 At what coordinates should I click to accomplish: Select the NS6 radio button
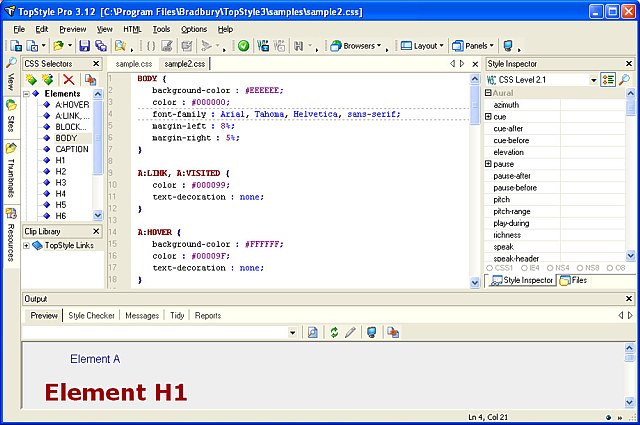coord(580,268)
